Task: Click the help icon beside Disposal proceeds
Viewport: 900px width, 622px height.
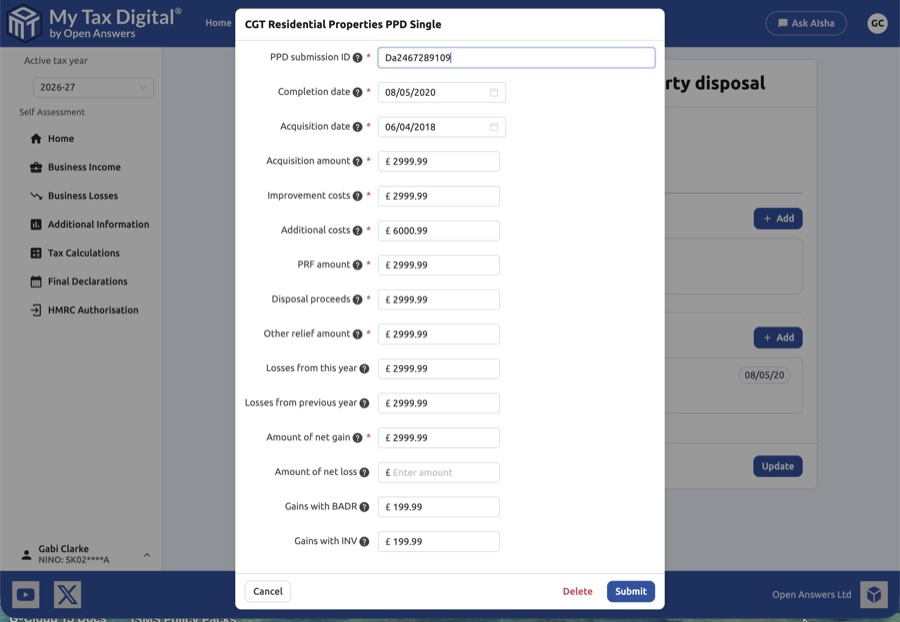Action: [357, 299]
